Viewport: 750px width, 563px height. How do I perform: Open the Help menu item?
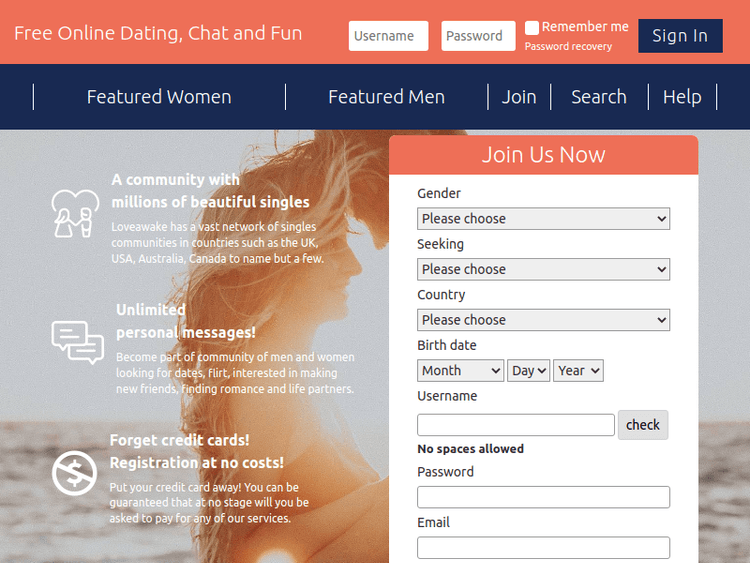pyautogui.click(x=682, y=97)
